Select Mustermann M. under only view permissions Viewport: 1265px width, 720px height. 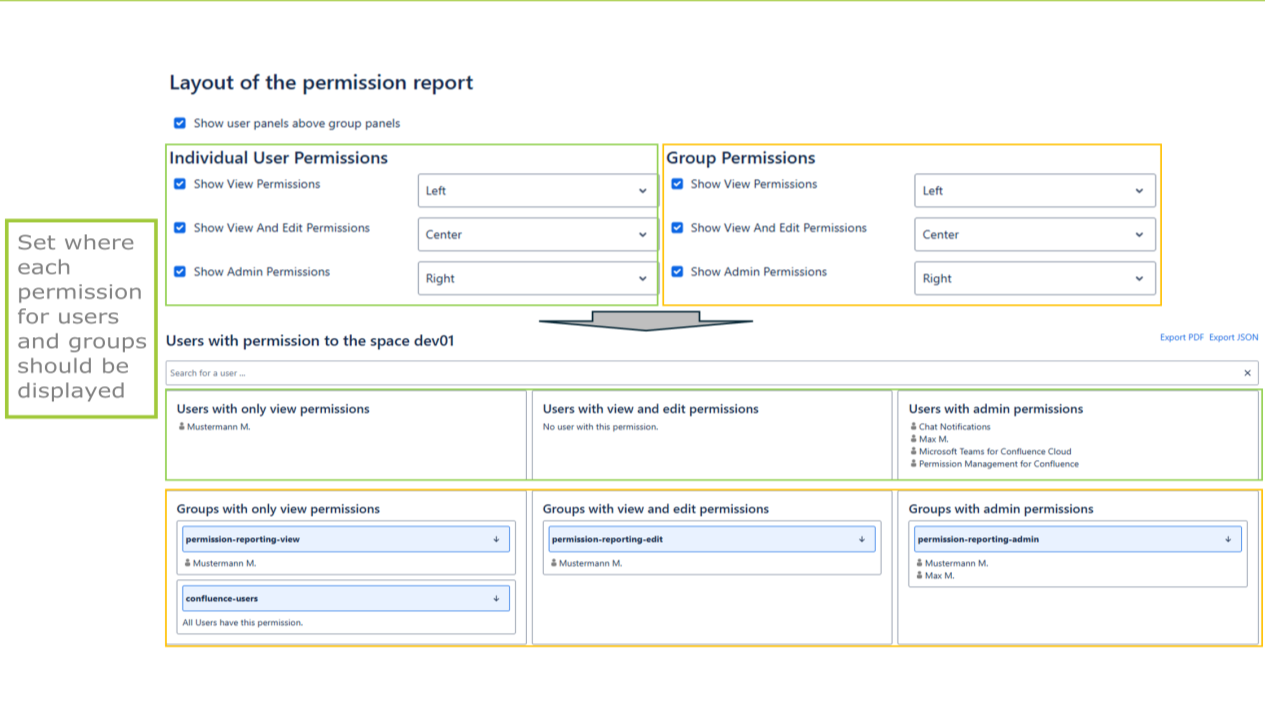[218, 427]
